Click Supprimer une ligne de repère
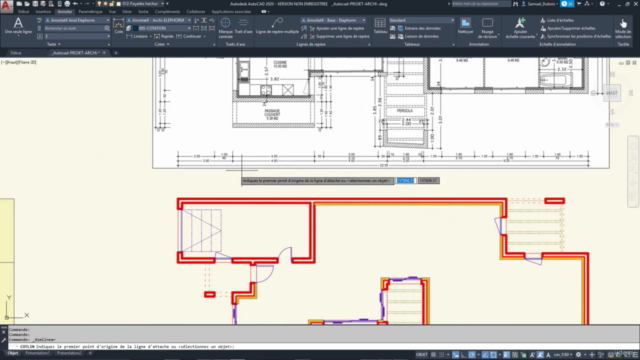This screenshot has height=360, width=640. click(x=340, y=36)
